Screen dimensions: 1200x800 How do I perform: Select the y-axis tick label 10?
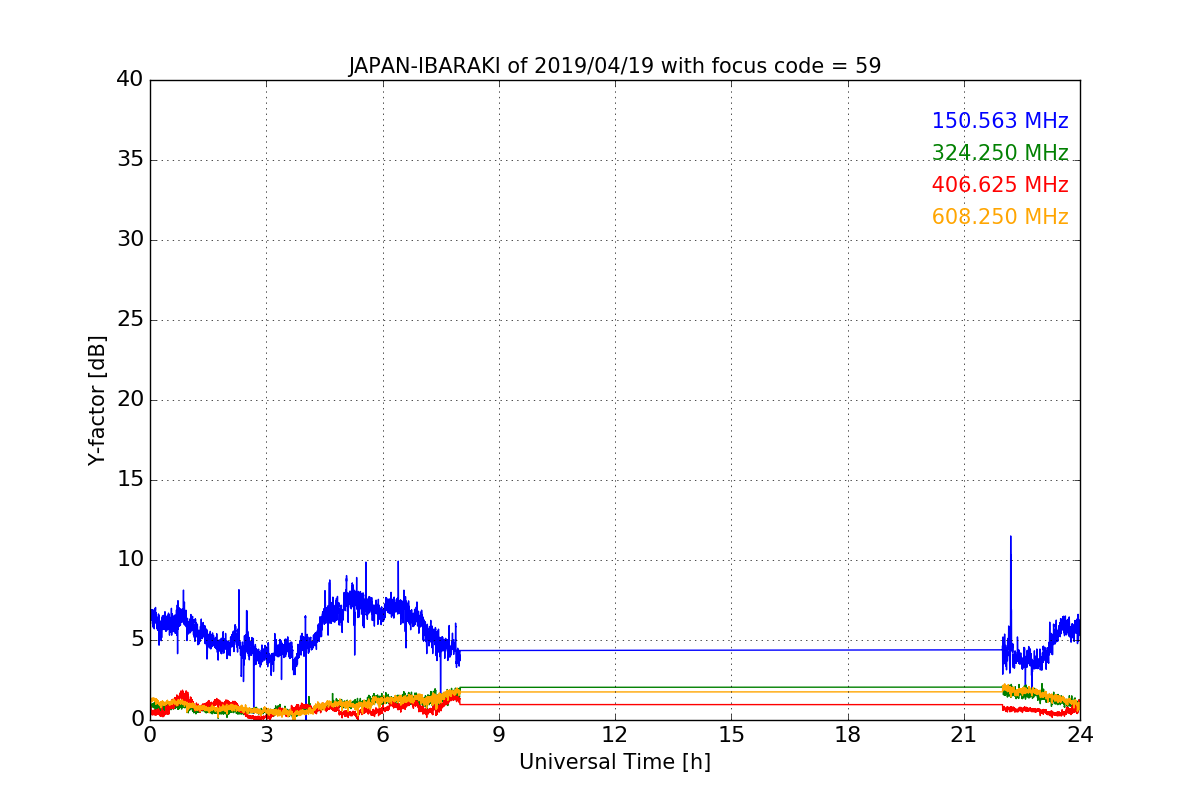click(x=130, y=560)
